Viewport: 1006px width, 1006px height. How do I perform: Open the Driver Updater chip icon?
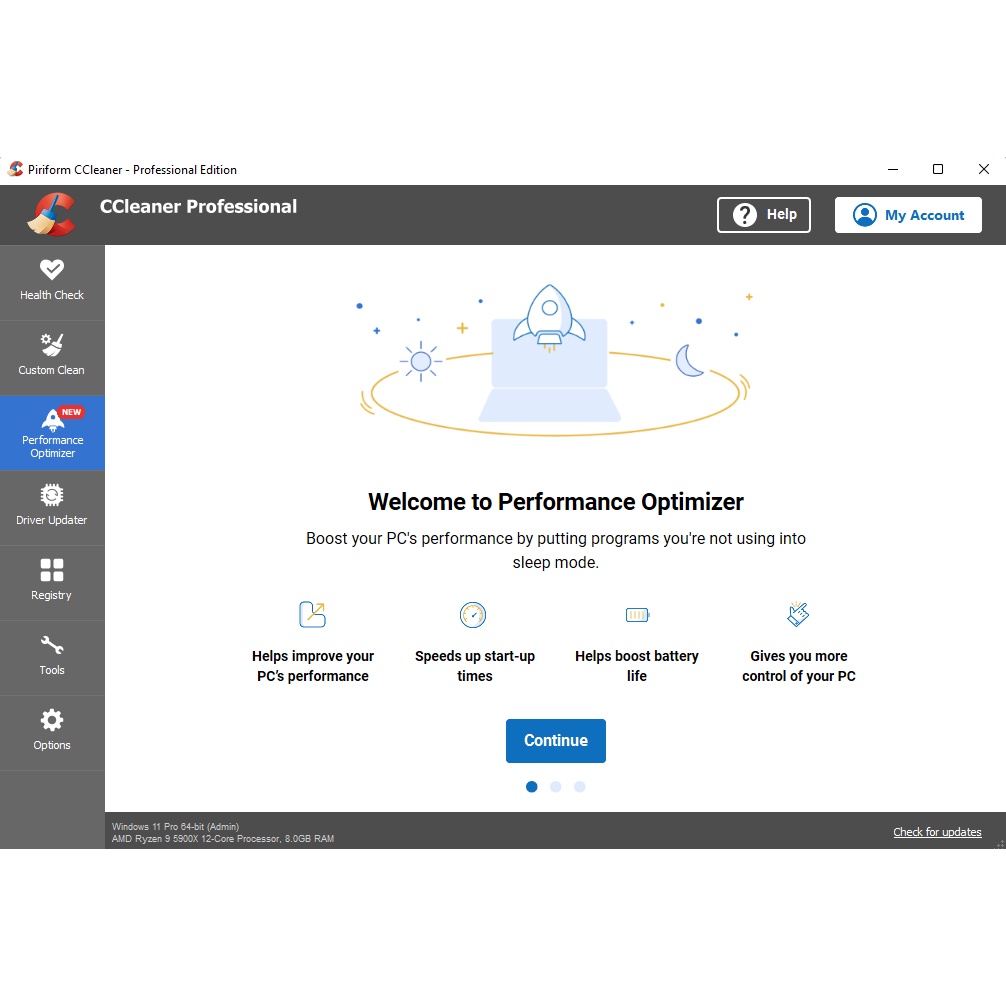click(x=52, y=495)
